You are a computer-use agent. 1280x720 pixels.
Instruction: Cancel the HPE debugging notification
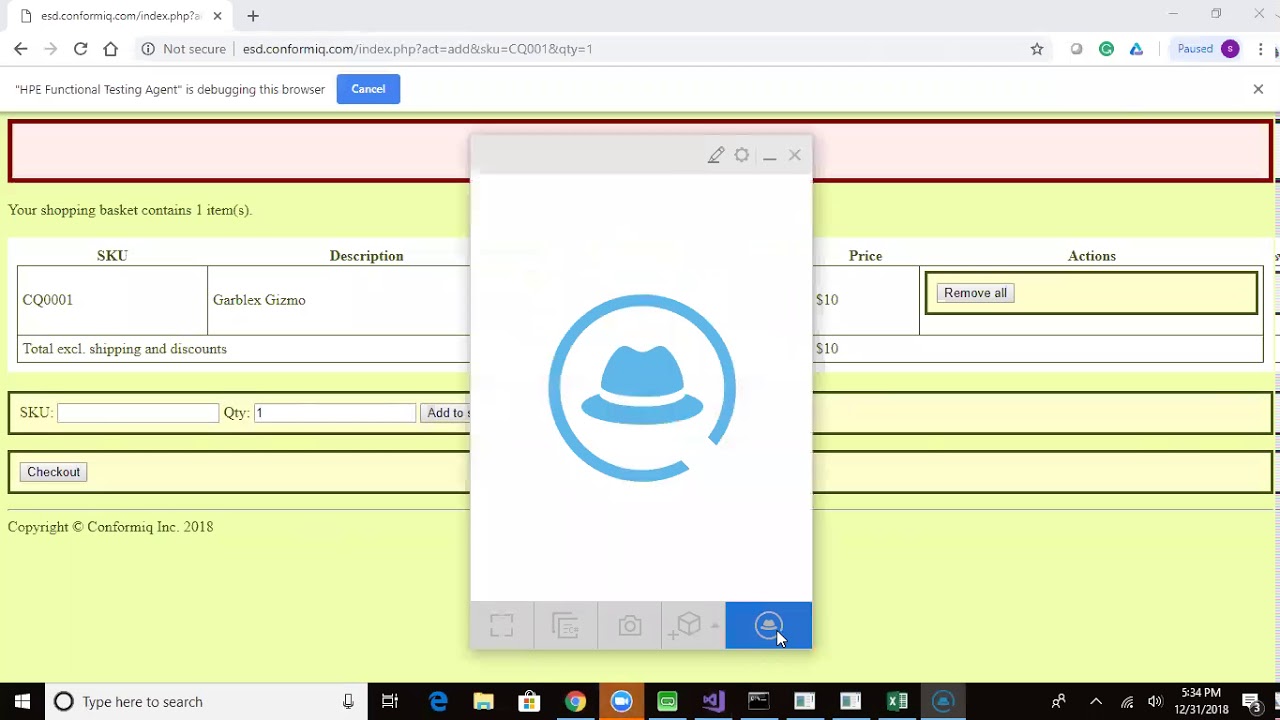(x=368, y=89)
